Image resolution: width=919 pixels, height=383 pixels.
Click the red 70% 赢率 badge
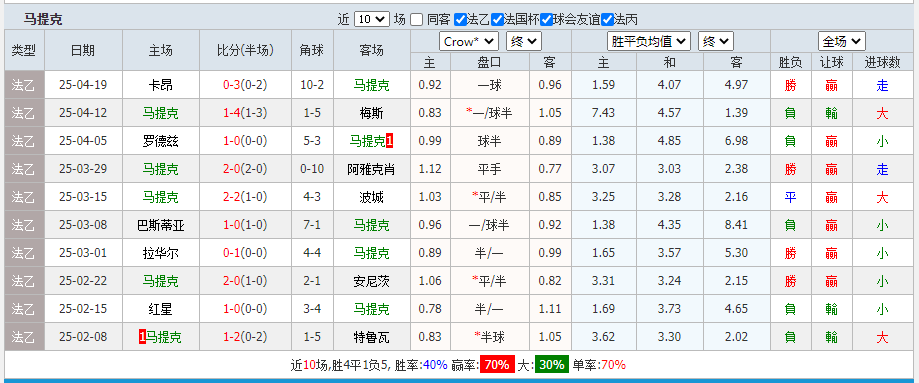[x=497, y=365]
